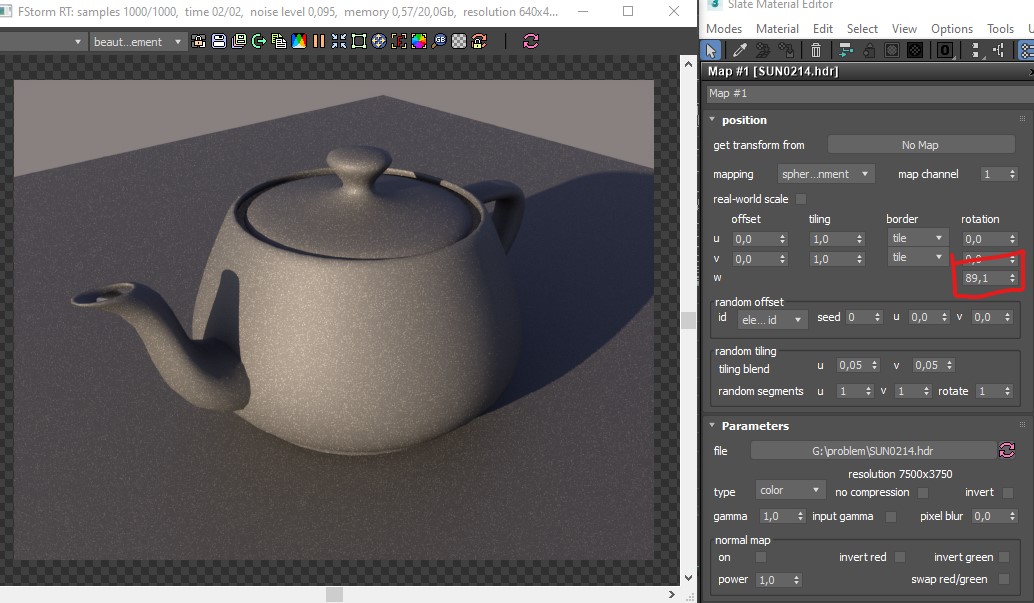Open the v border tile dropdown
This screenshot has height=603, width=1034.
point(917,257)
